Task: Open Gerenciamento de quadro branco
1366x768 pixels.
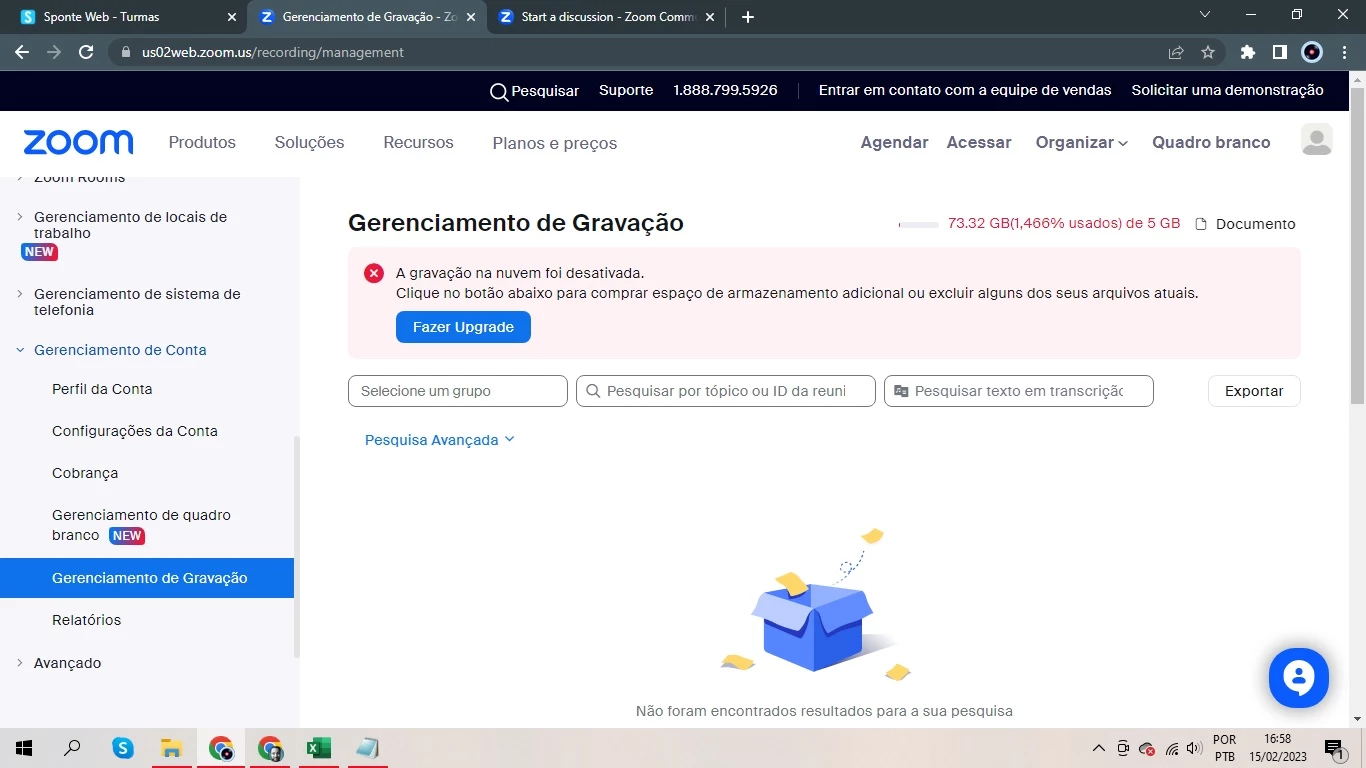Action: [141, 525]
